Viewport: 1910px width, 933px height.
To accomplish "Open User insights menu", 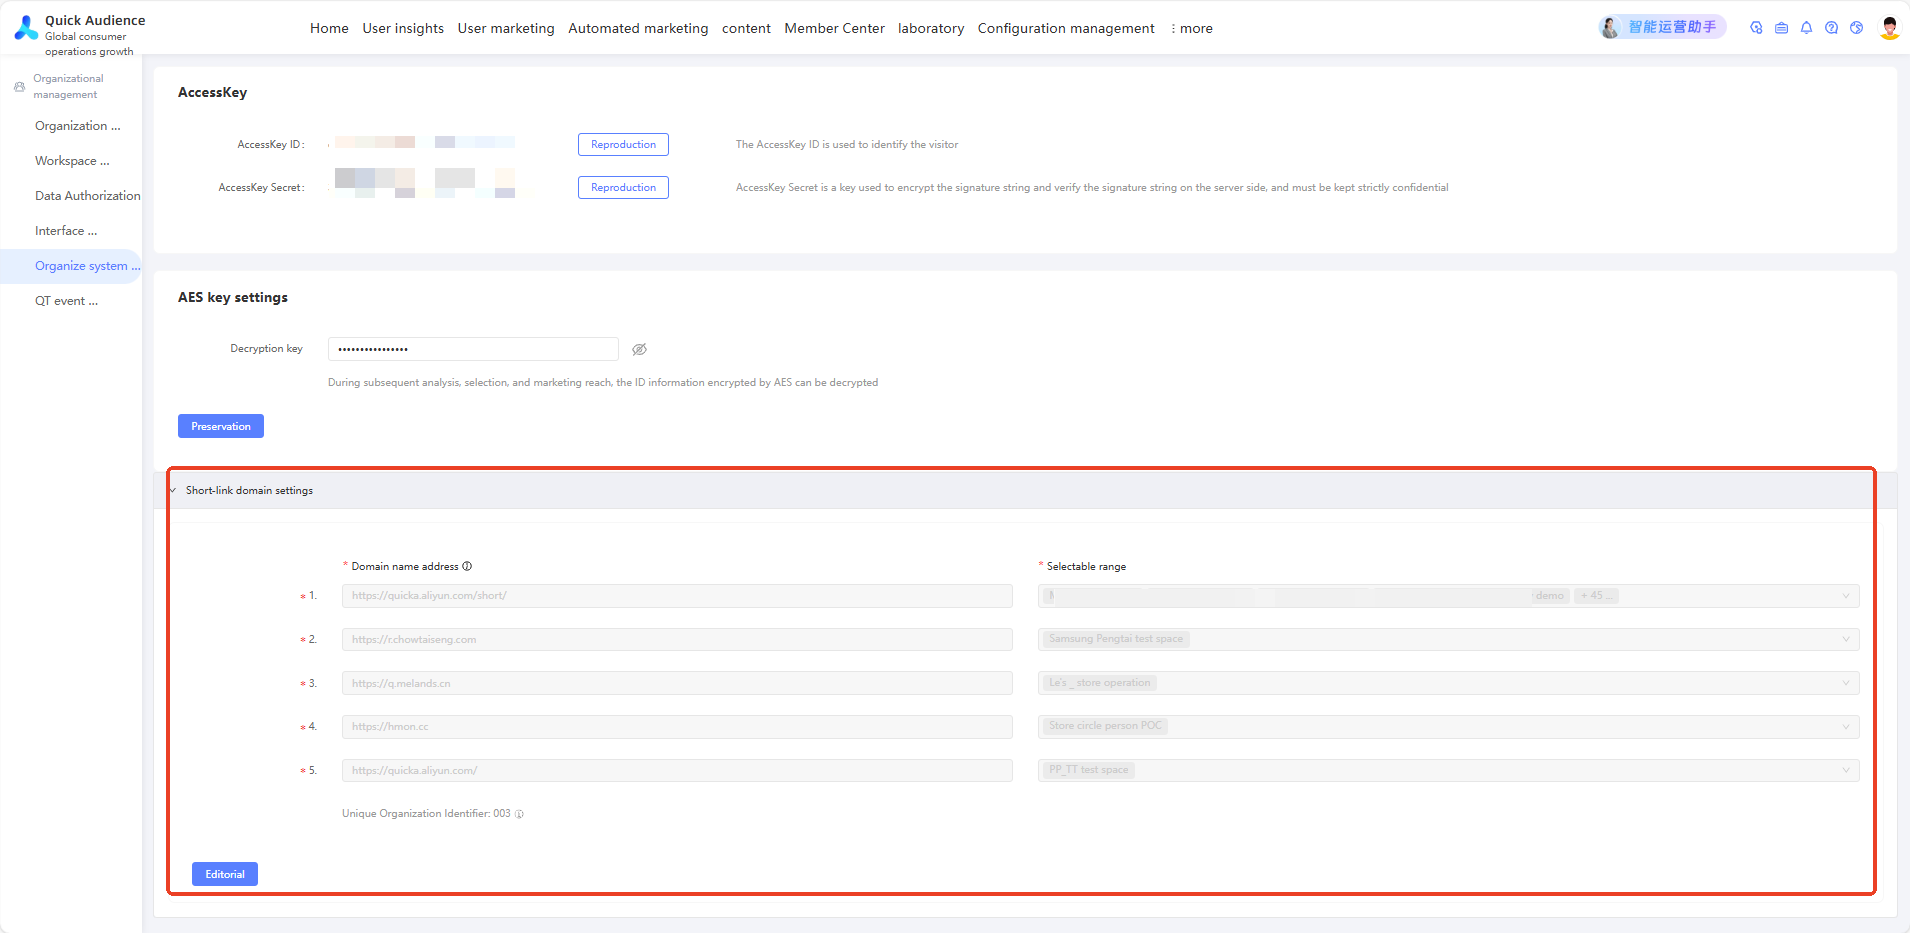I will click(x=403, y=28).
